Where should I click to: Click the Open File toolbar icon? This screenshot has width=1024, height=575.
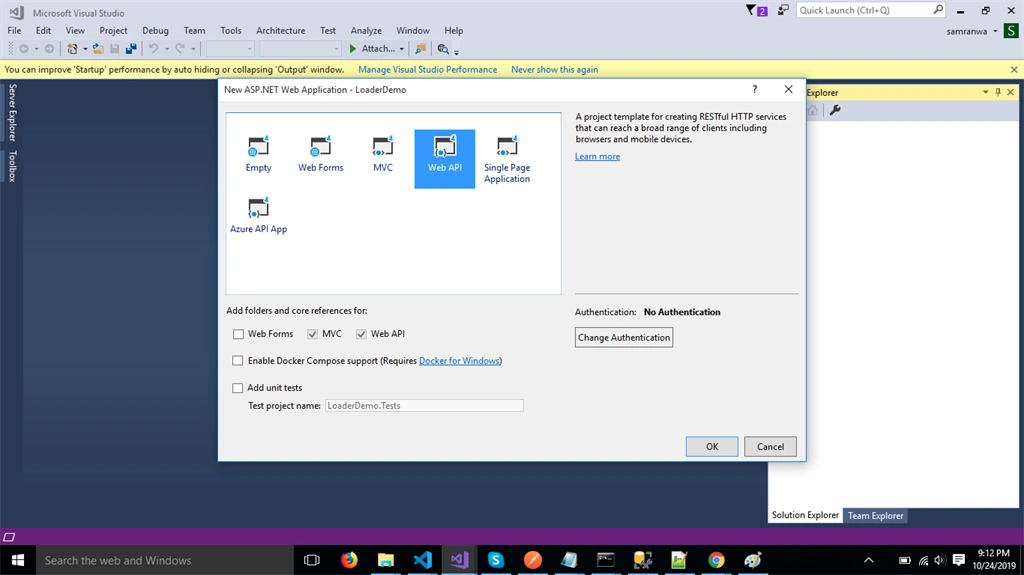coord(98,49)
